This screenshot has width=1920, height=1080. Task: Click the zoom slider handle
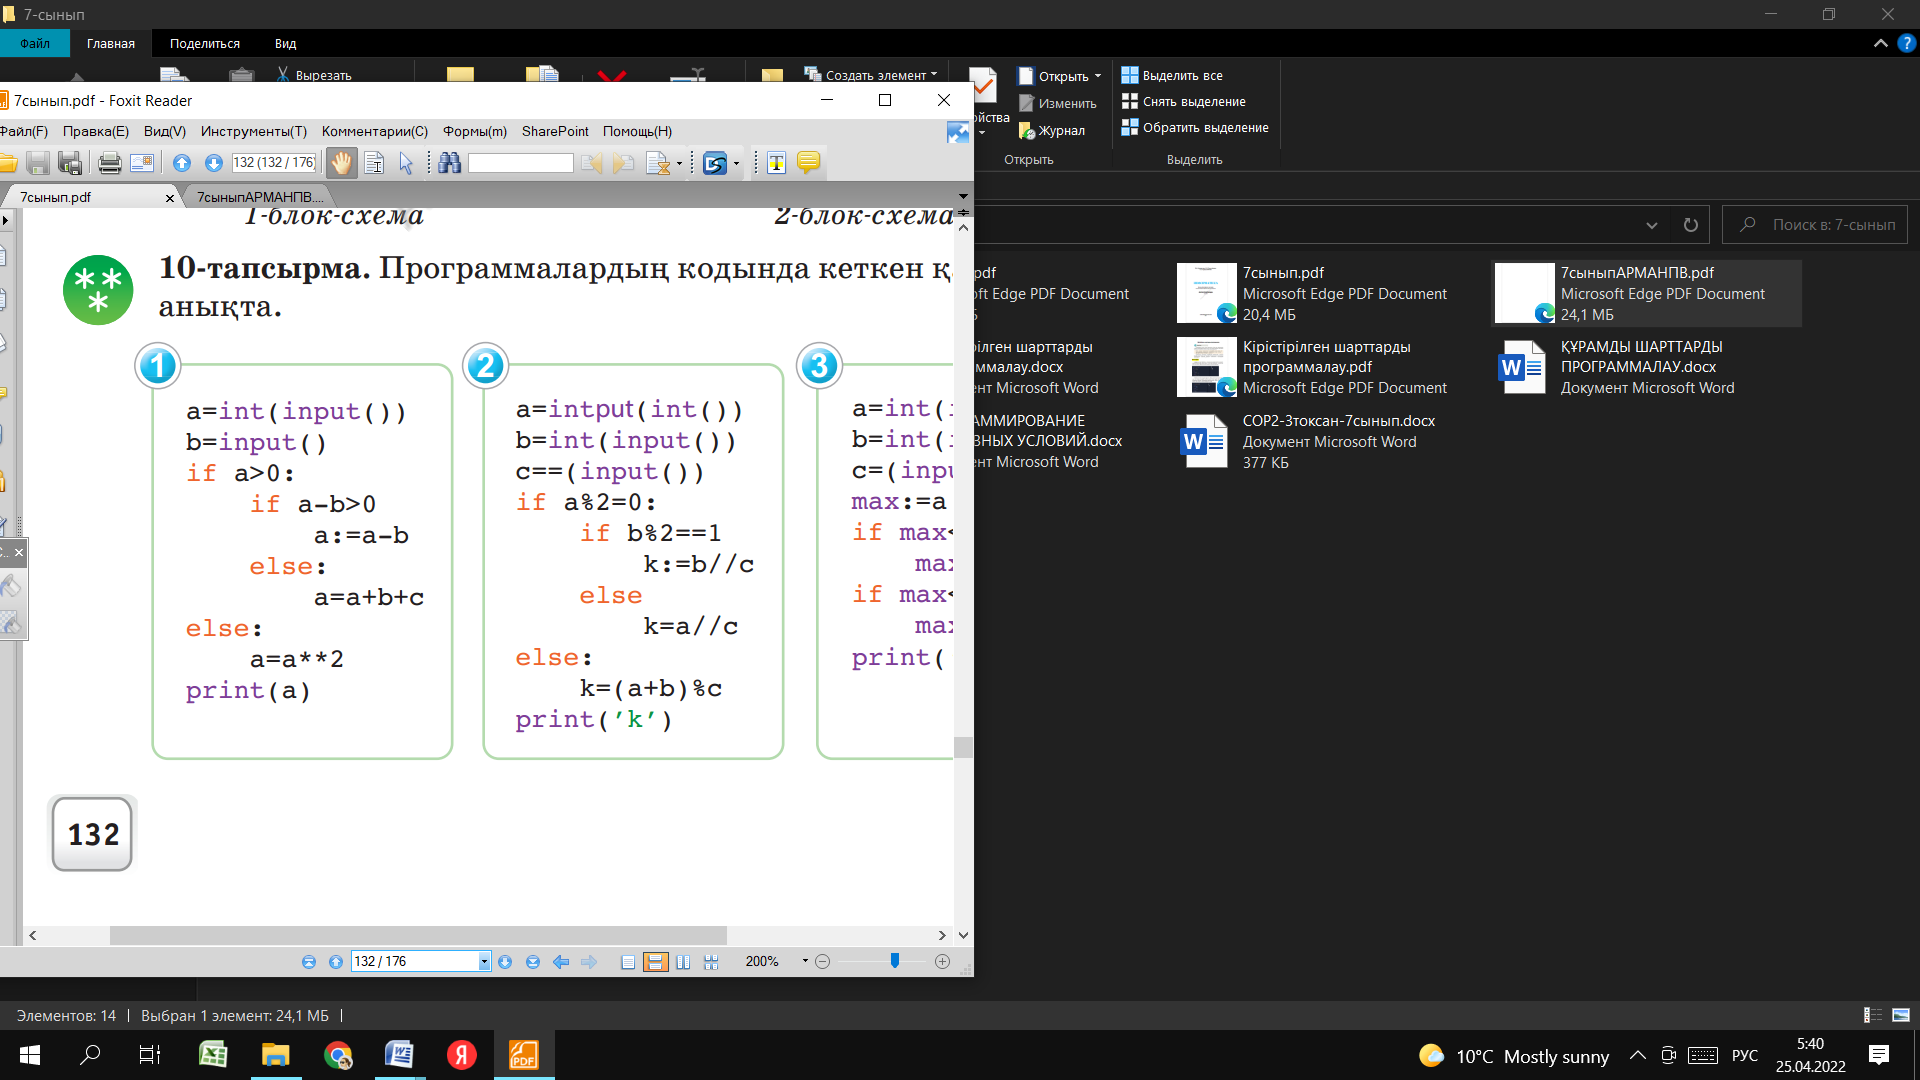tap(895, 960)
